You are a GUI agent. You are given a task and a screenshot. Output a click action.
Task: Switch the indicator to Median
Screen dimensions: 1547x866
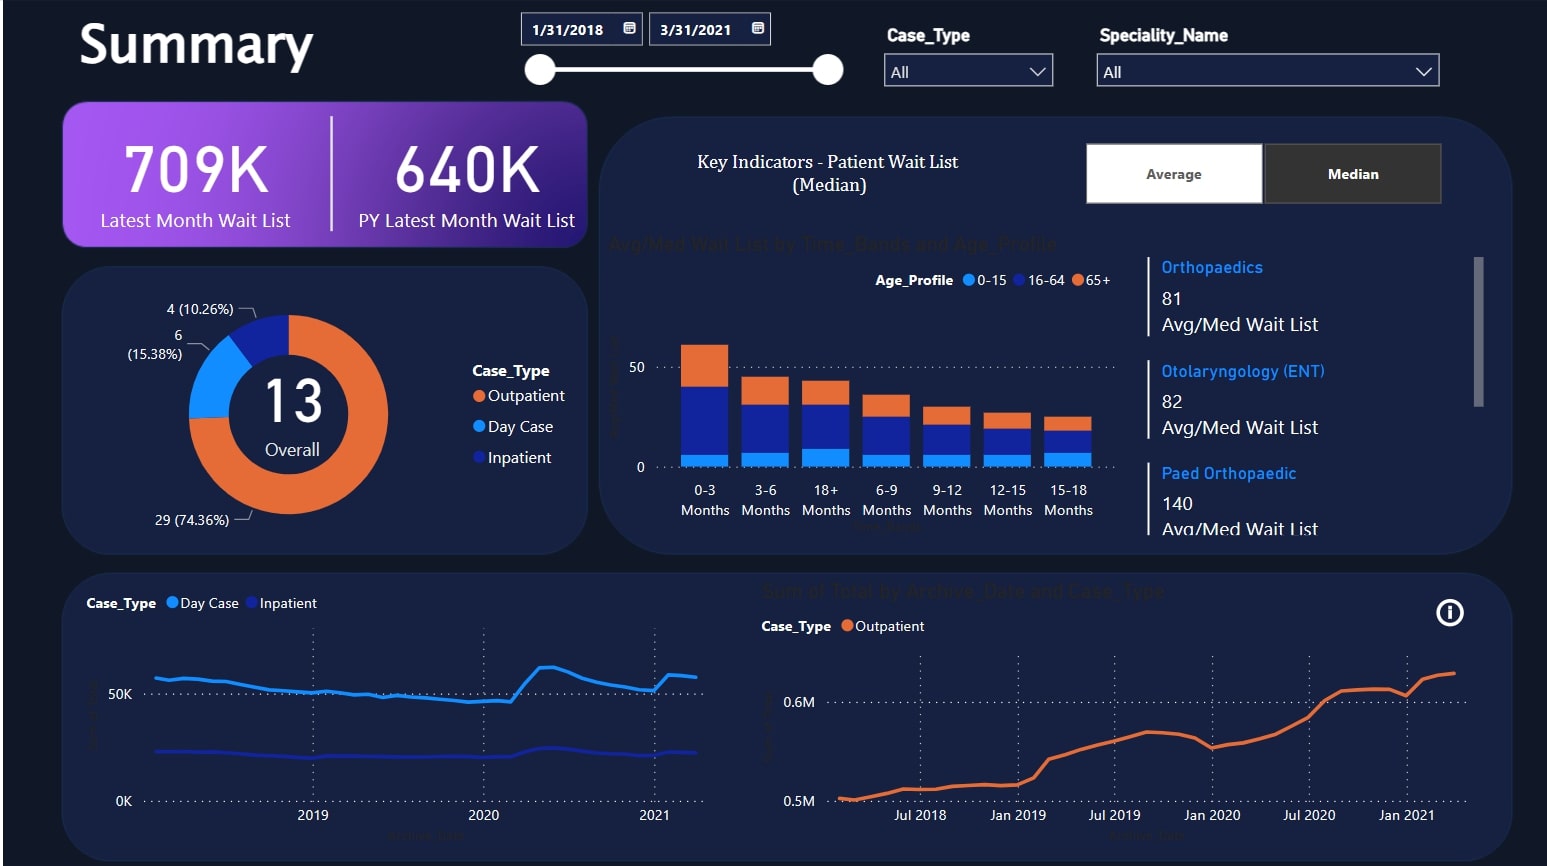pos(1352,174)
